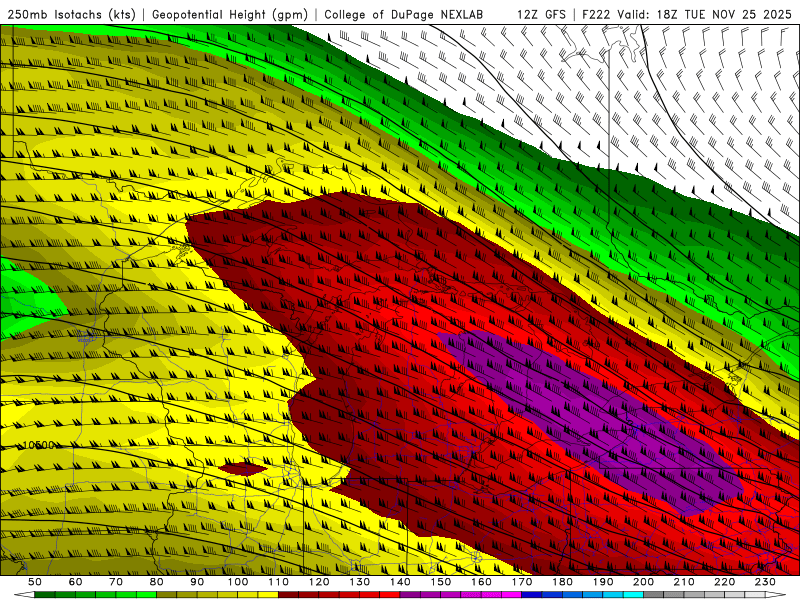Viewport: 800px width, 600px height.
Task: Click the '180' value on the color scale
Action: [563, 582]
